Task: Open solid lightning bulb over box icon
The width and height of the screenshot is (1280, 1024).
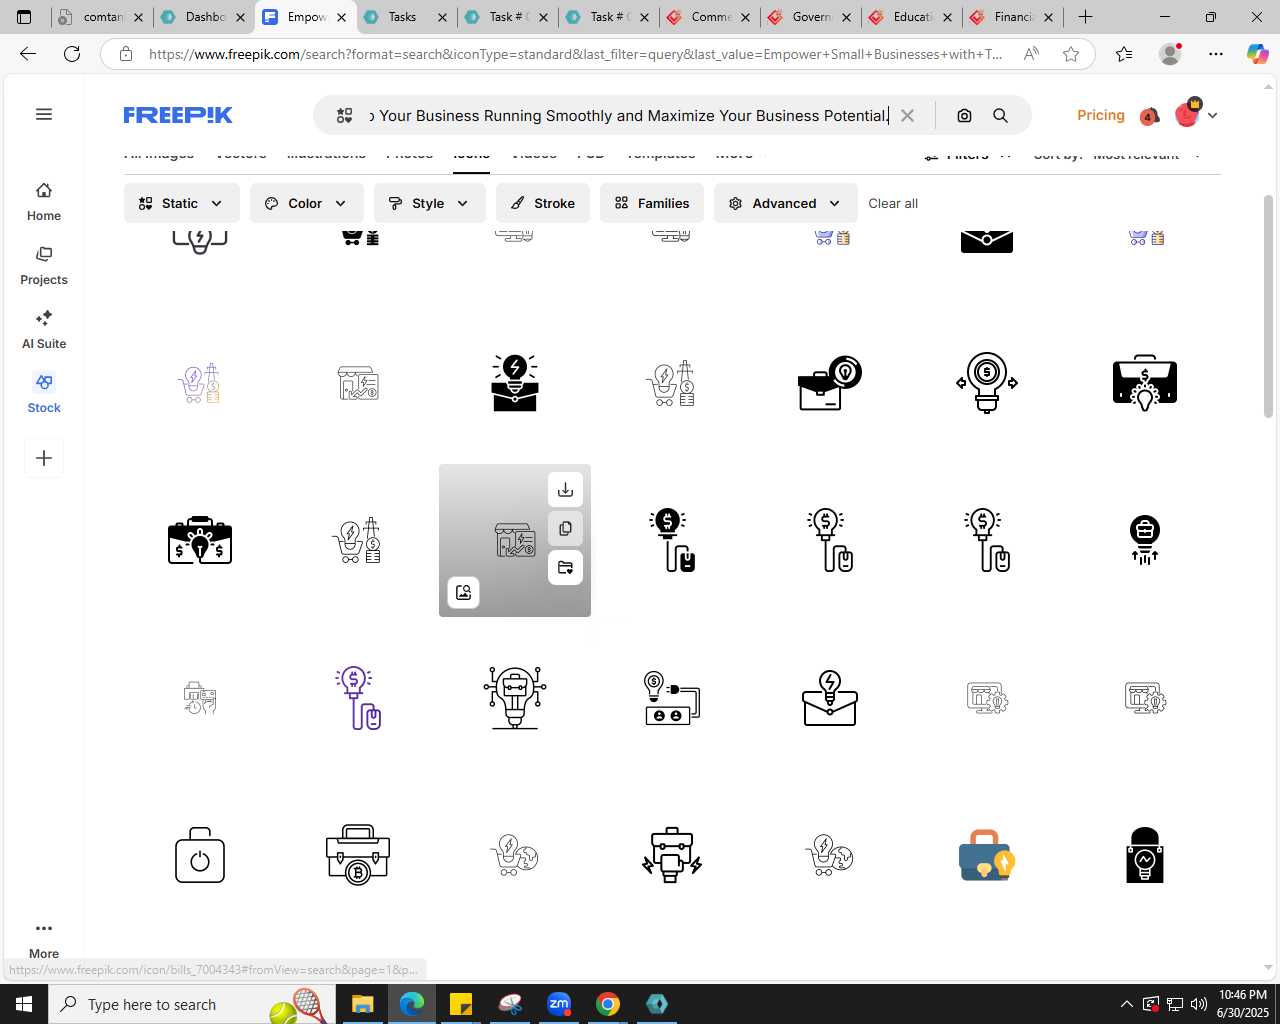Action: (x=515, y=383)
